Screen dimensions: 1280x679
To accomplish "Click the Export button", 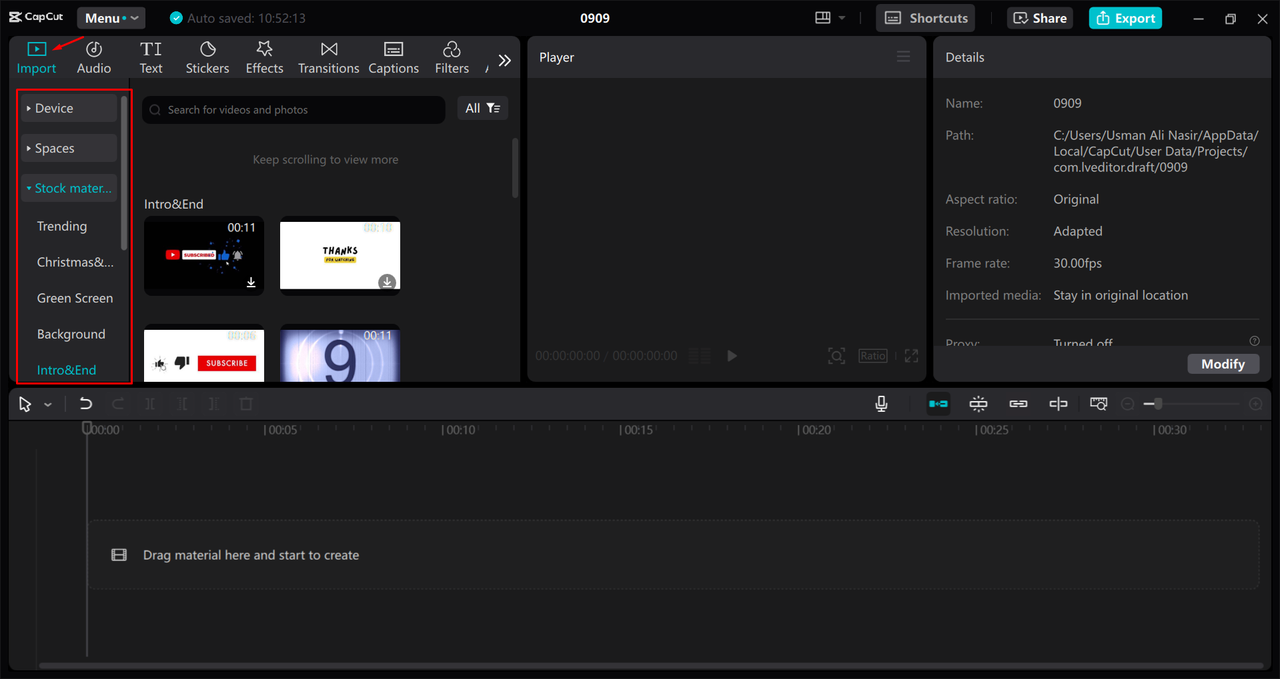I will pos(1125,18).
